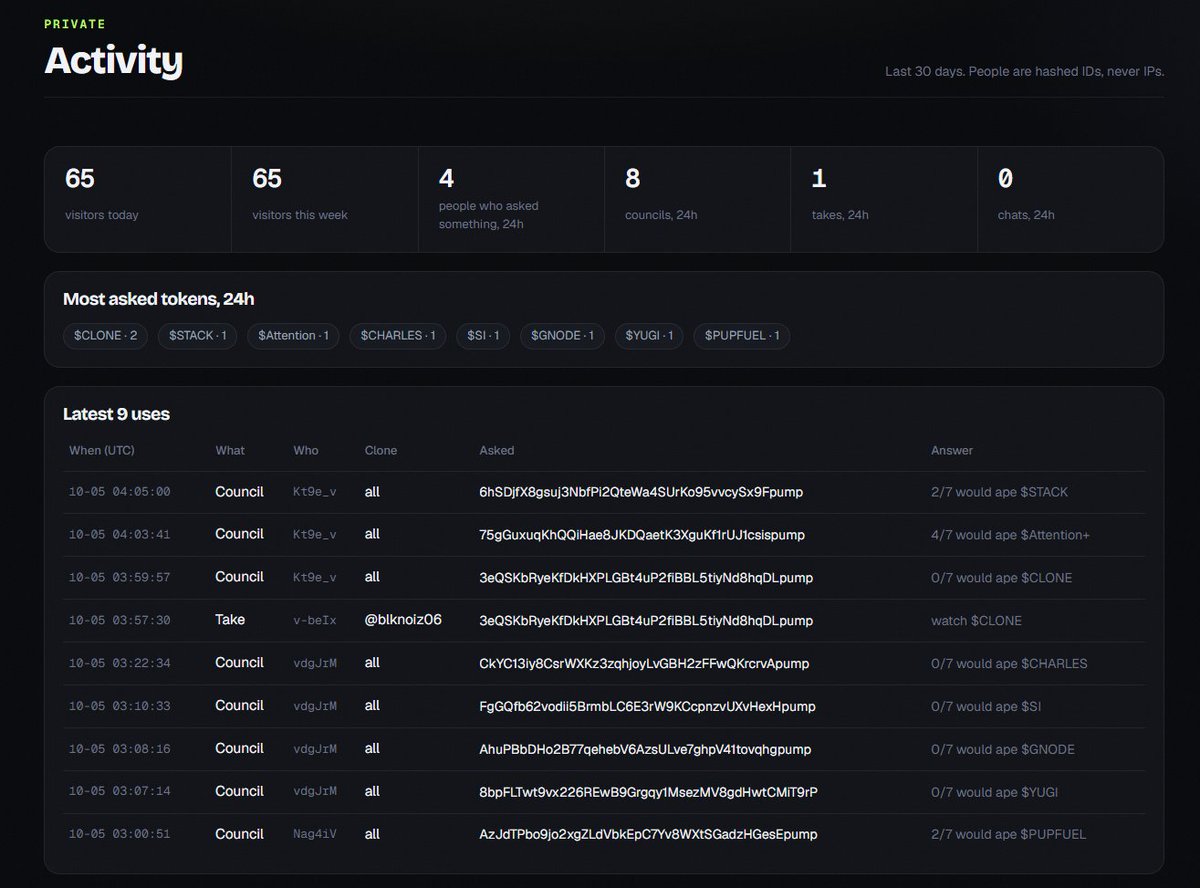Click the answer '4/7 would ape $Attention+'

click(1011, 535)
